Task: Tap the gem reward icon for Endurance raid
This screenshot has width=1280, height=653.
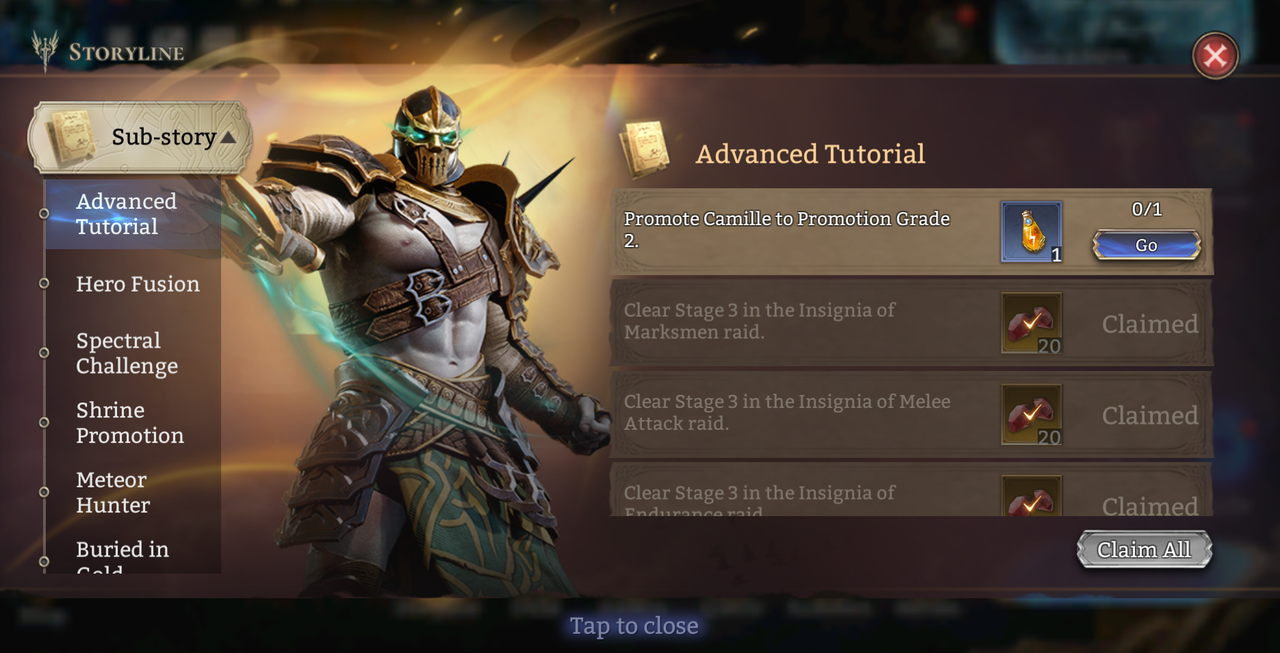Action: pos(1032,496)
